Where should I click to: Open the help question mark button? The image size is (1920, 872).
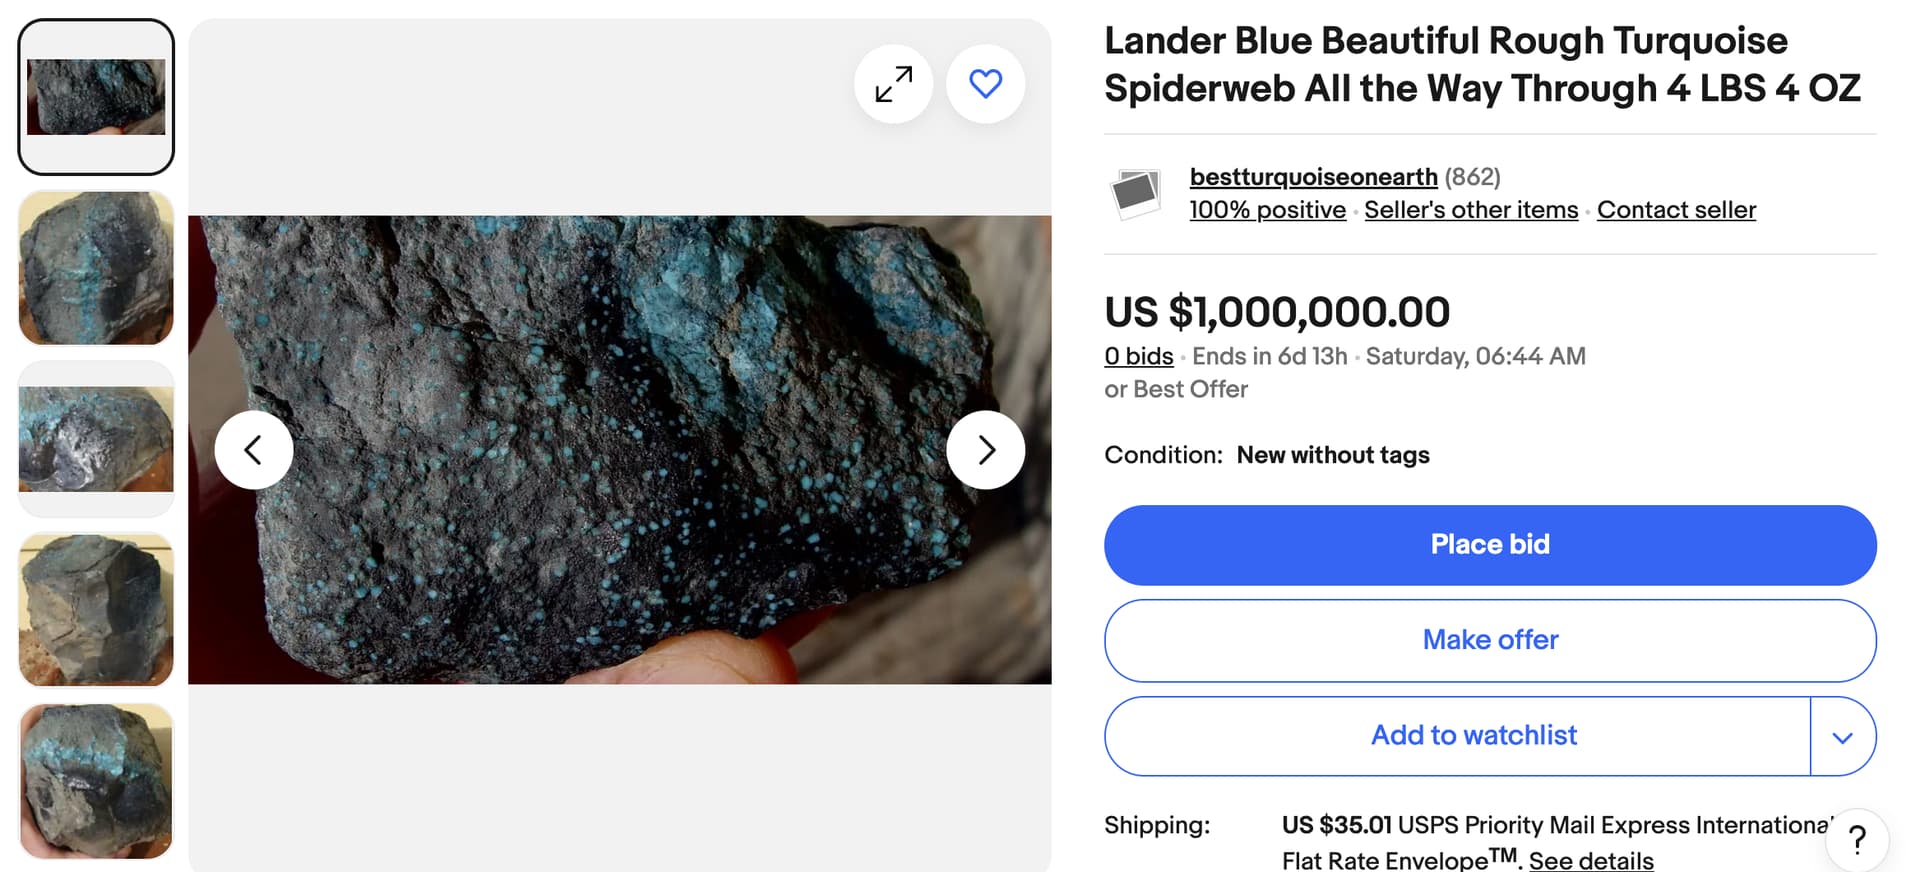pos(1856,840)
